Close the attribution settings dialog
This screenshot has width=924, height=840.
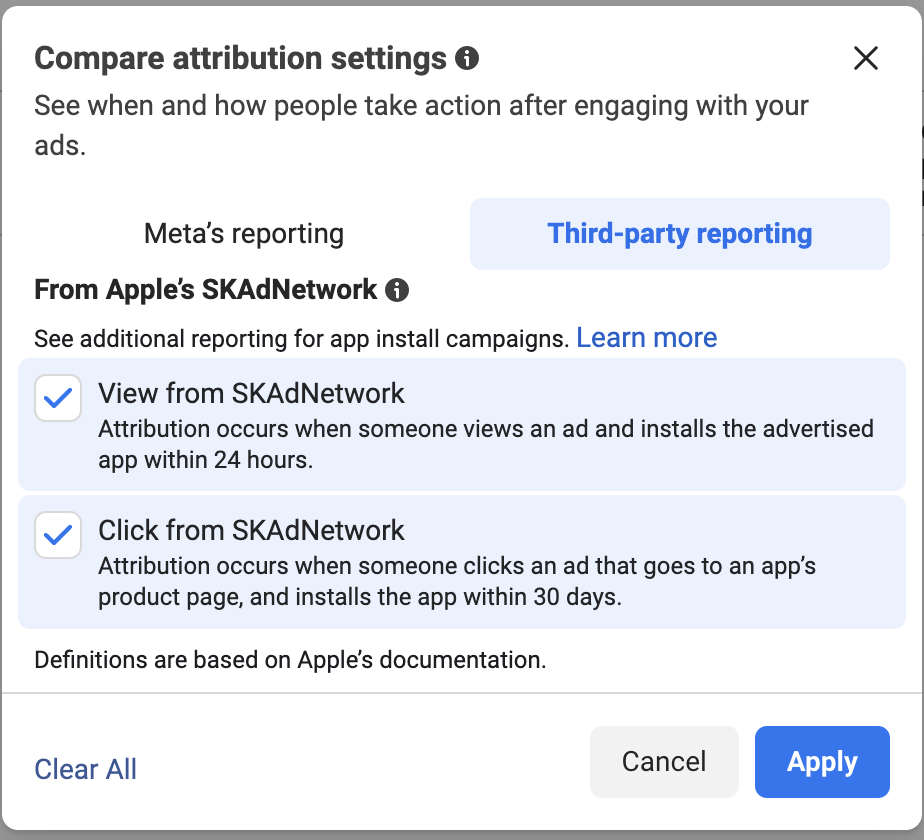(x=866, y=58)
